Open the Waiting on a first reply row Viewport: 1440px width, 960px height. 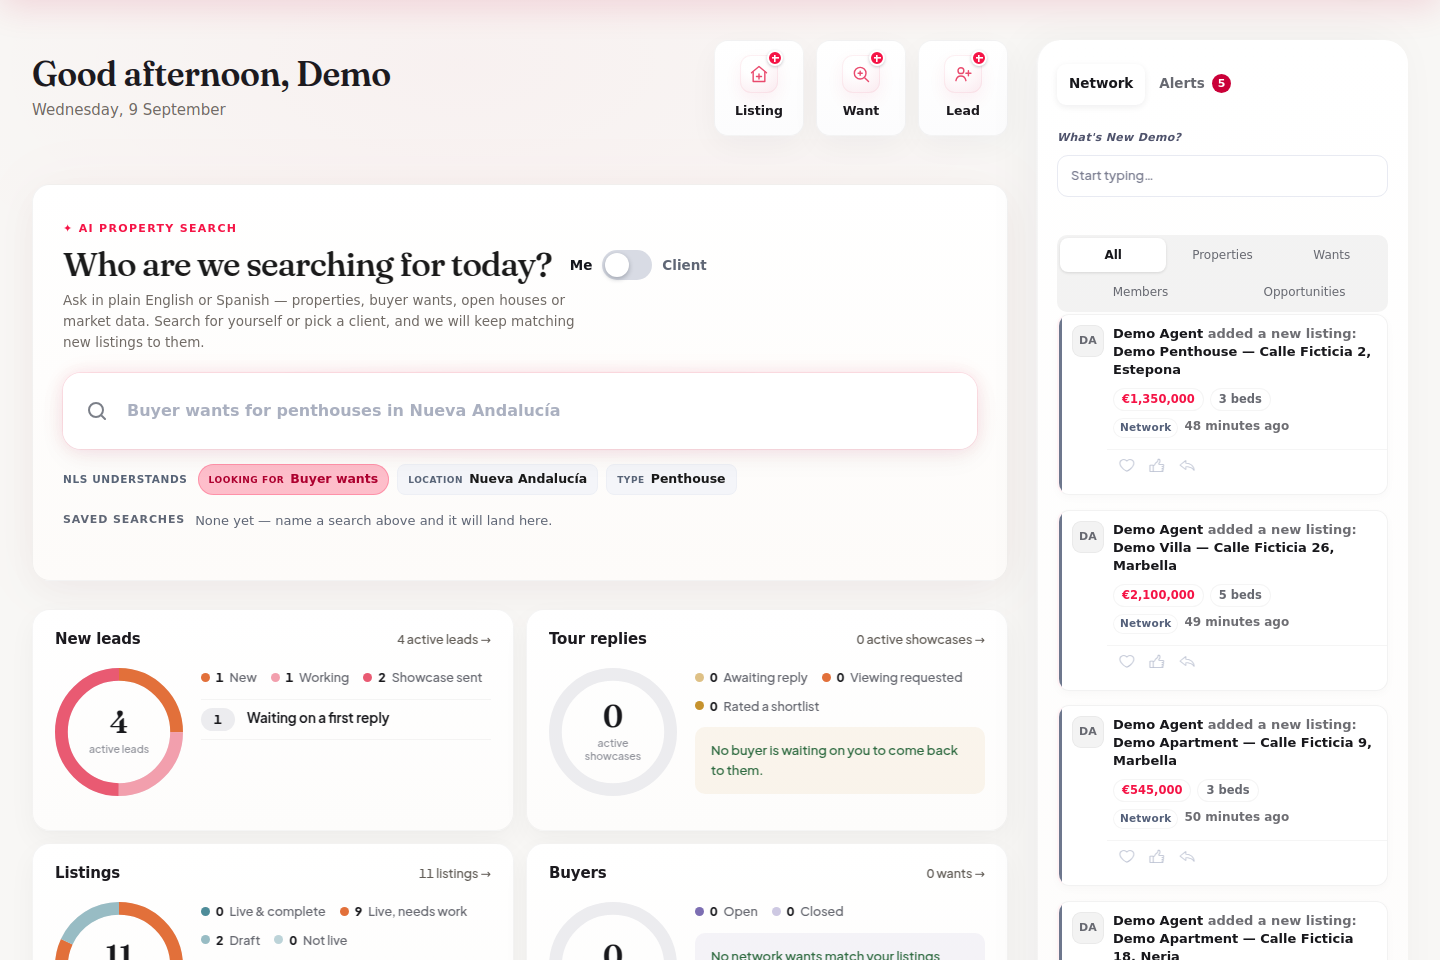(346, 719)
